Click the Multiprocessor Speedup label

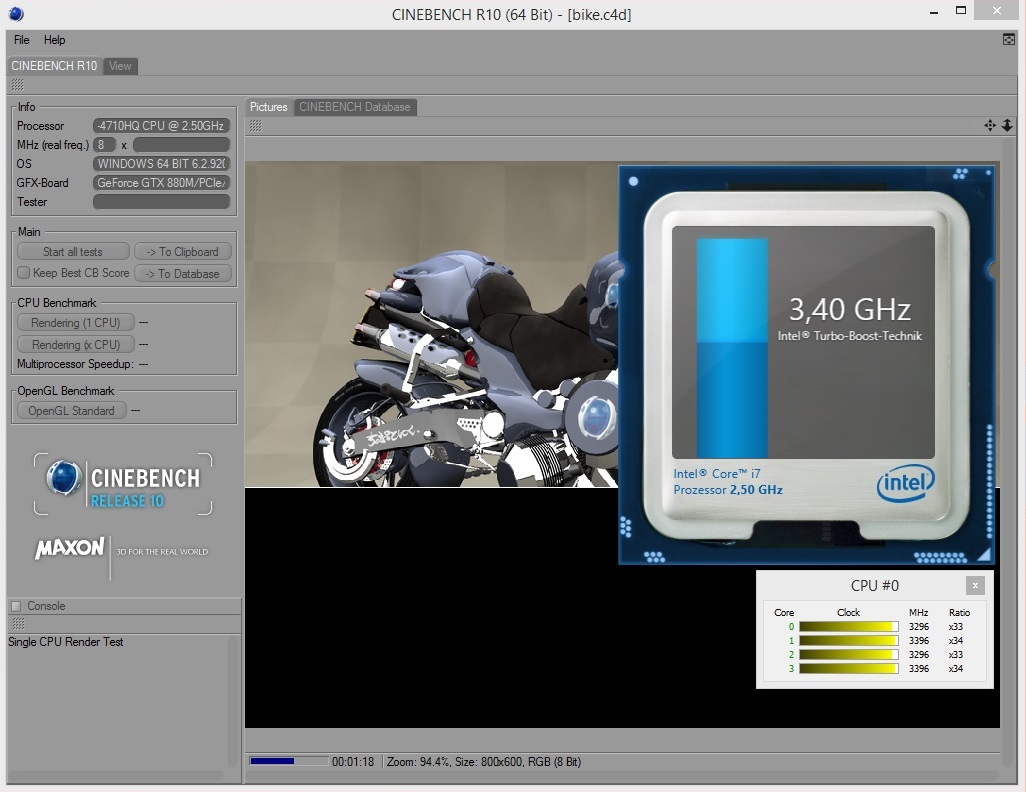(75, 364)
